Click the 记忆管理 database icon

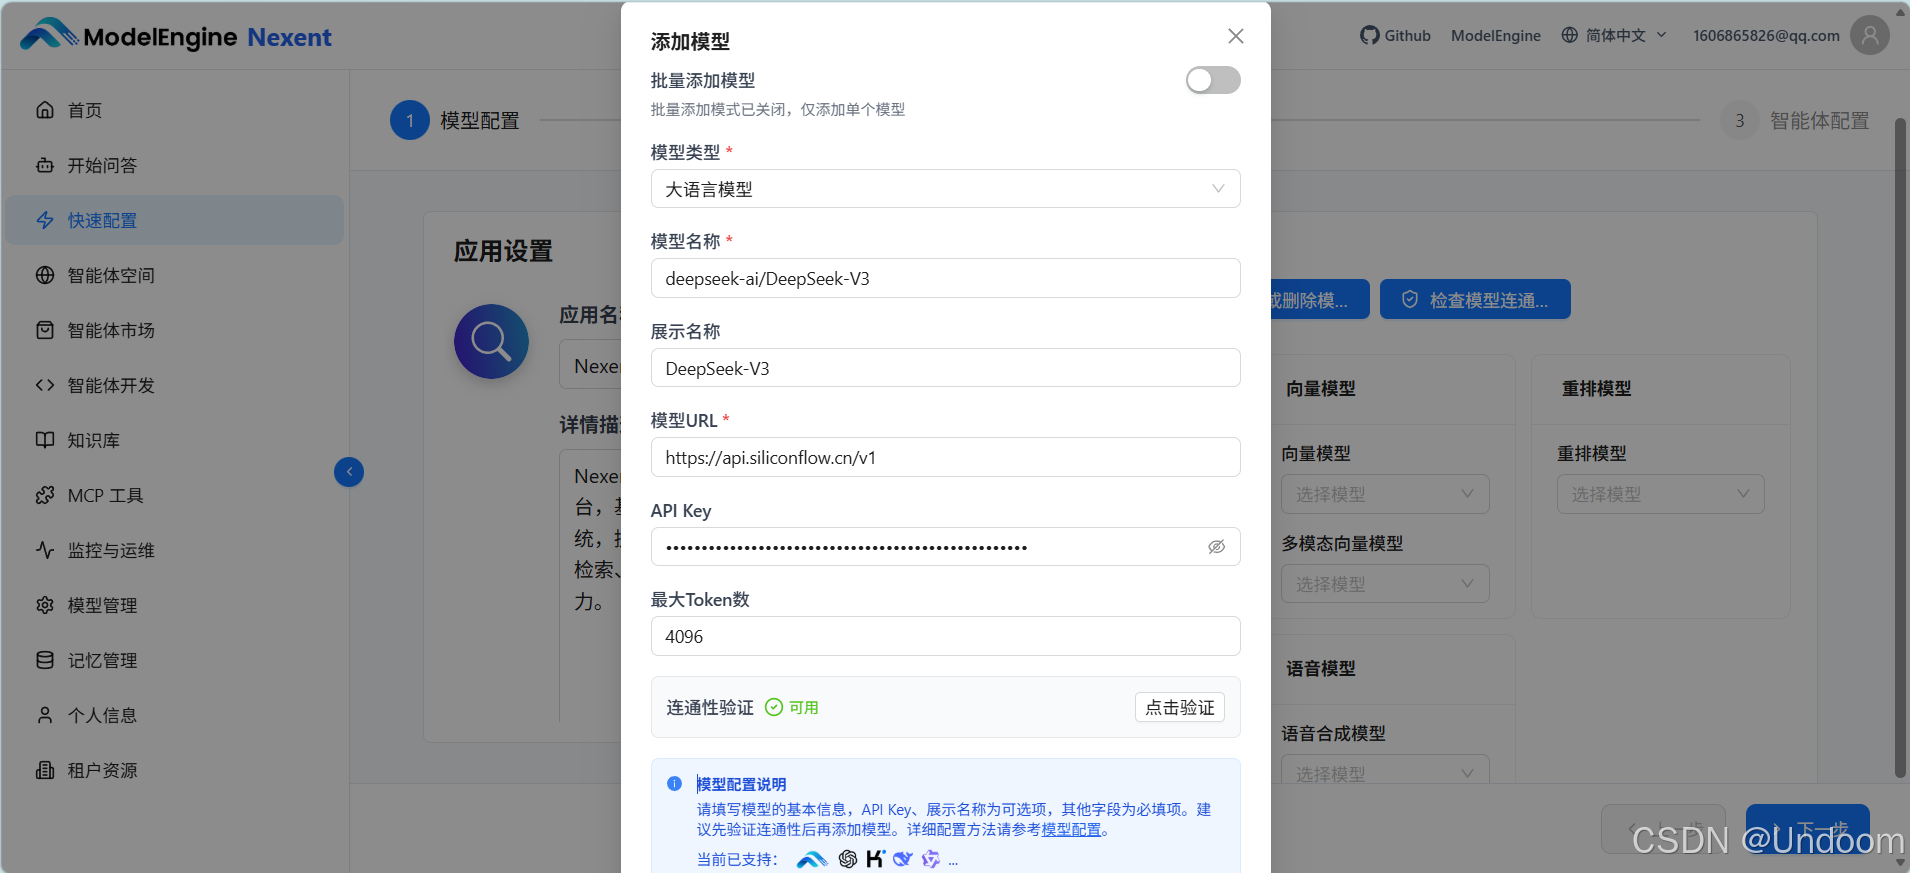tap(45, 660)
